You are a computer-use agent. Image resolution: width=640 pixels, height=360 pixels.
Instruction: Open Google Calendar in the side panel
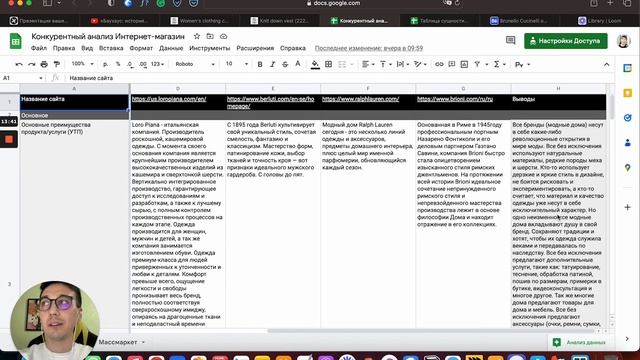click(x=627, y=68)
